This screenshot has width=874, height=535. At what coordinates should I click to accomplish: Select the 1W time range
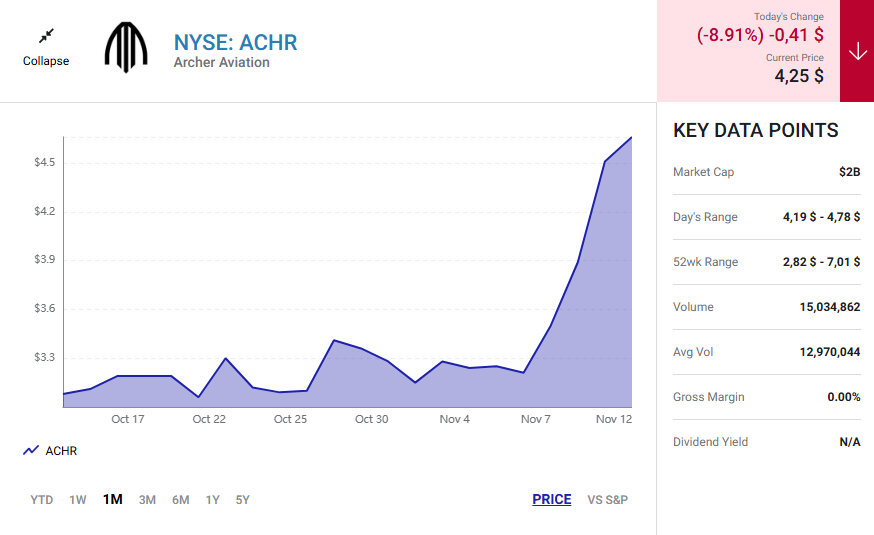[x=78, y=500]
